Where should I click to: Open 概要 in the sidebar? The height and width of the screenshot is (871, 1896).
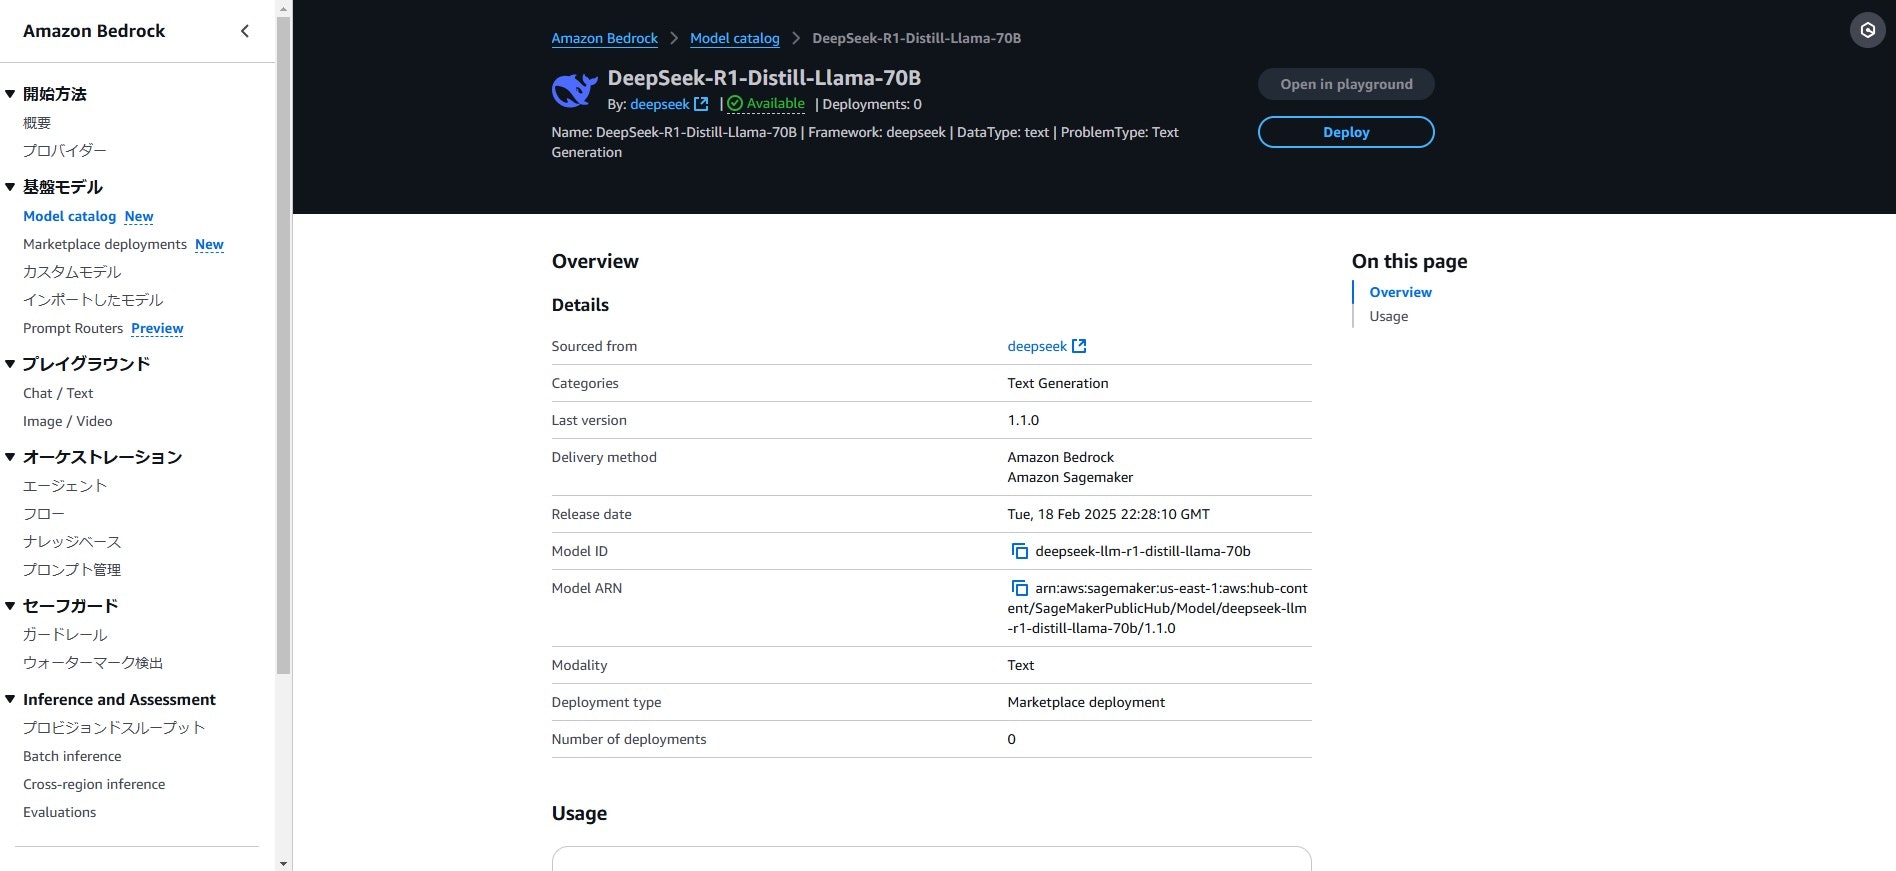pyautogui.click(x=37, y=123)
